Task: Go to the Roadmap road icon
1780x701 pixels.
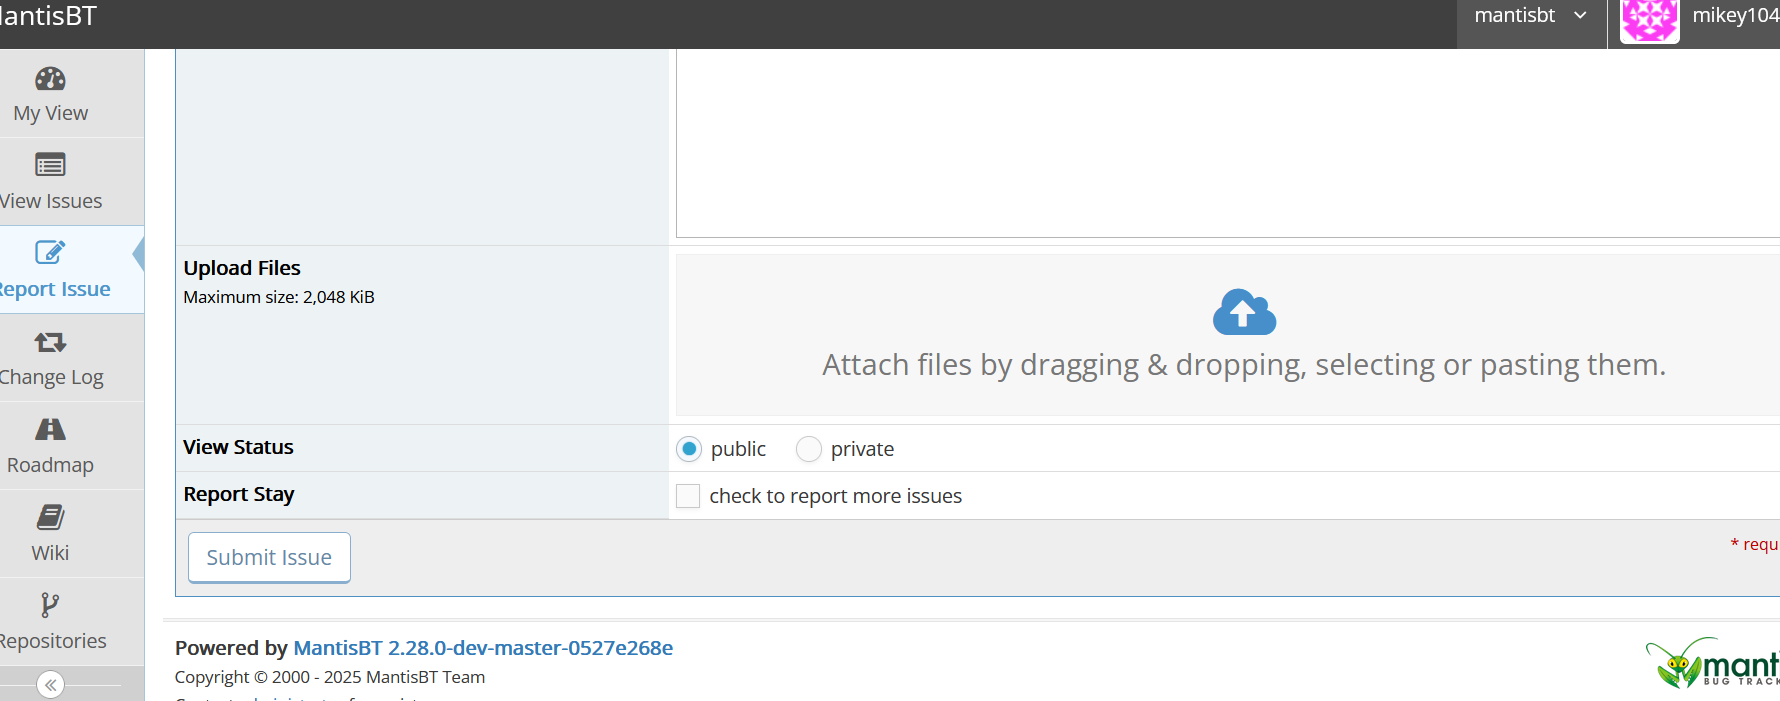Action: (x=50, y=430)
